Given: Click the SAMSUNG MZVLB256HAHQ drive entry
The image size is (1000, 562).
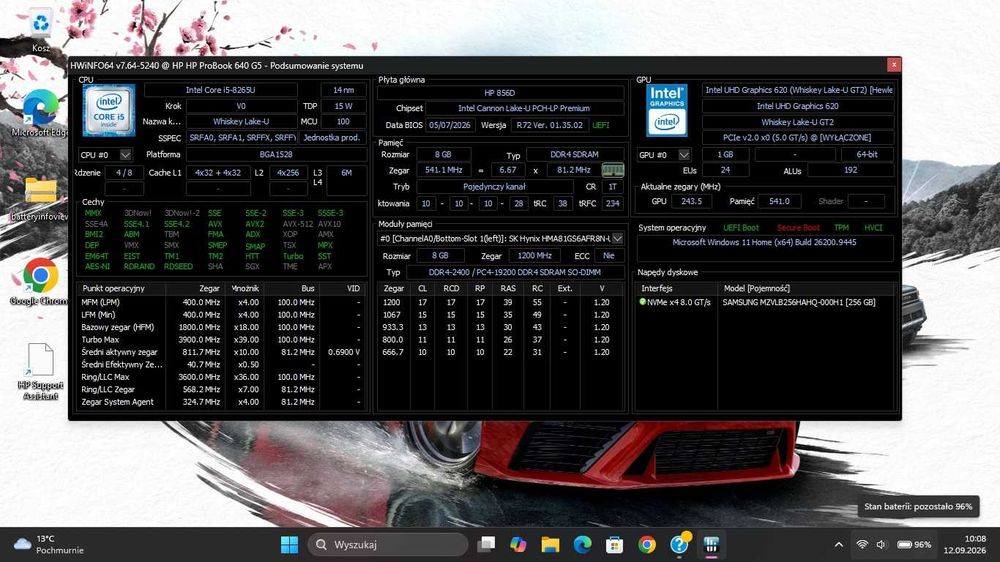Looking at the screenshot, I should tap(798, 302).
